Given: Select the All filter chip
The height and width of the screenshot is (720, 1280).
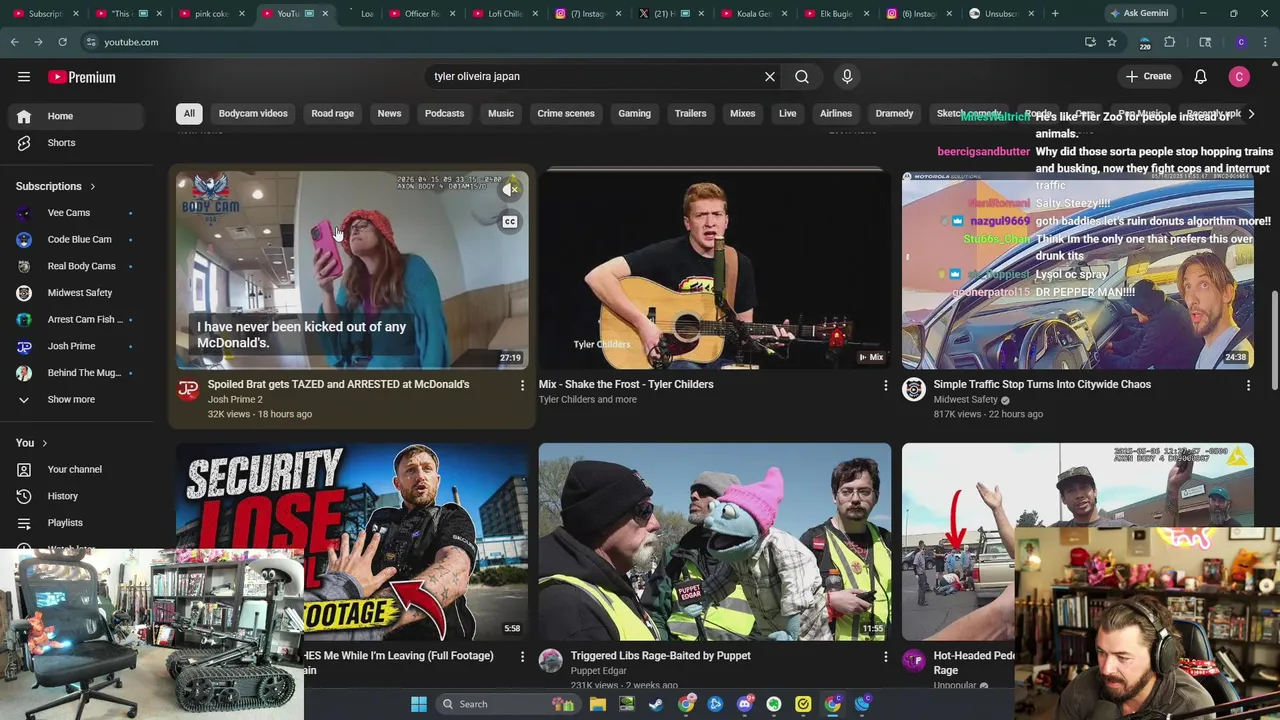Looking at the screenshot, I should (189, 113).
